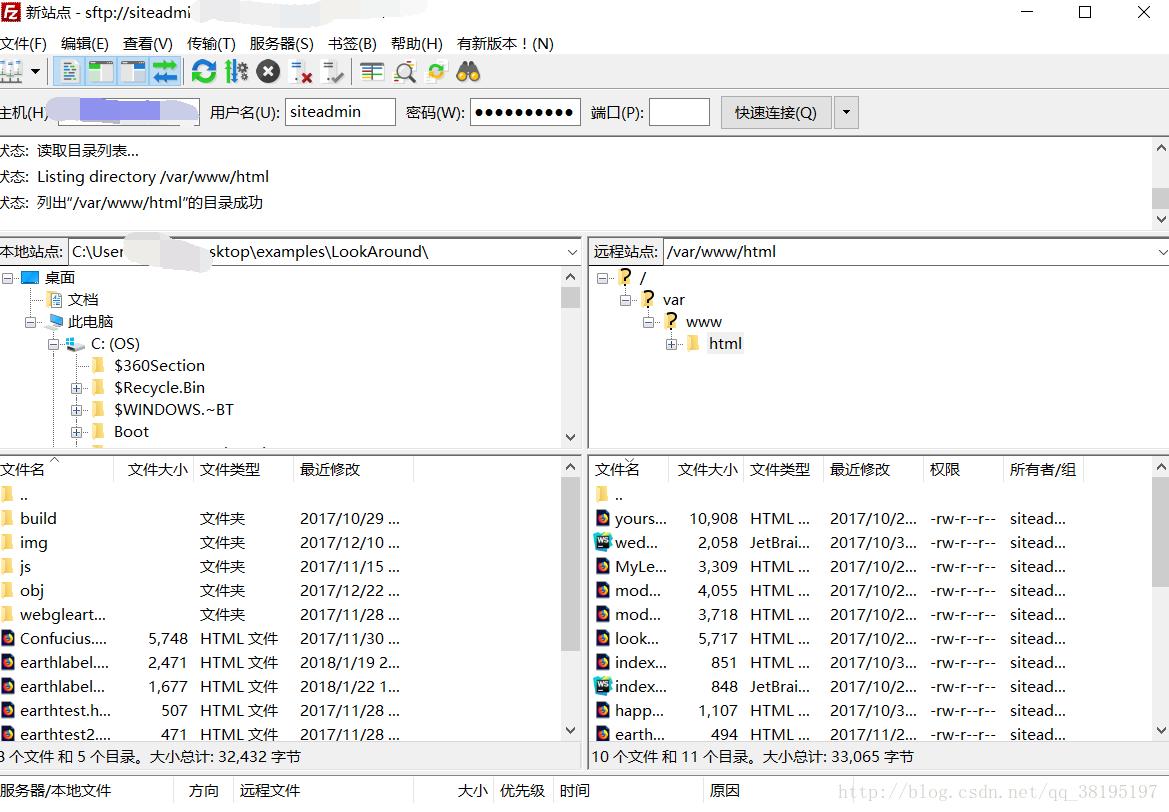Viewport: 1169px width, 812px height.
Task: Select the html folder in remote tree
Action: pyautogui.click(x=725, y=344)
